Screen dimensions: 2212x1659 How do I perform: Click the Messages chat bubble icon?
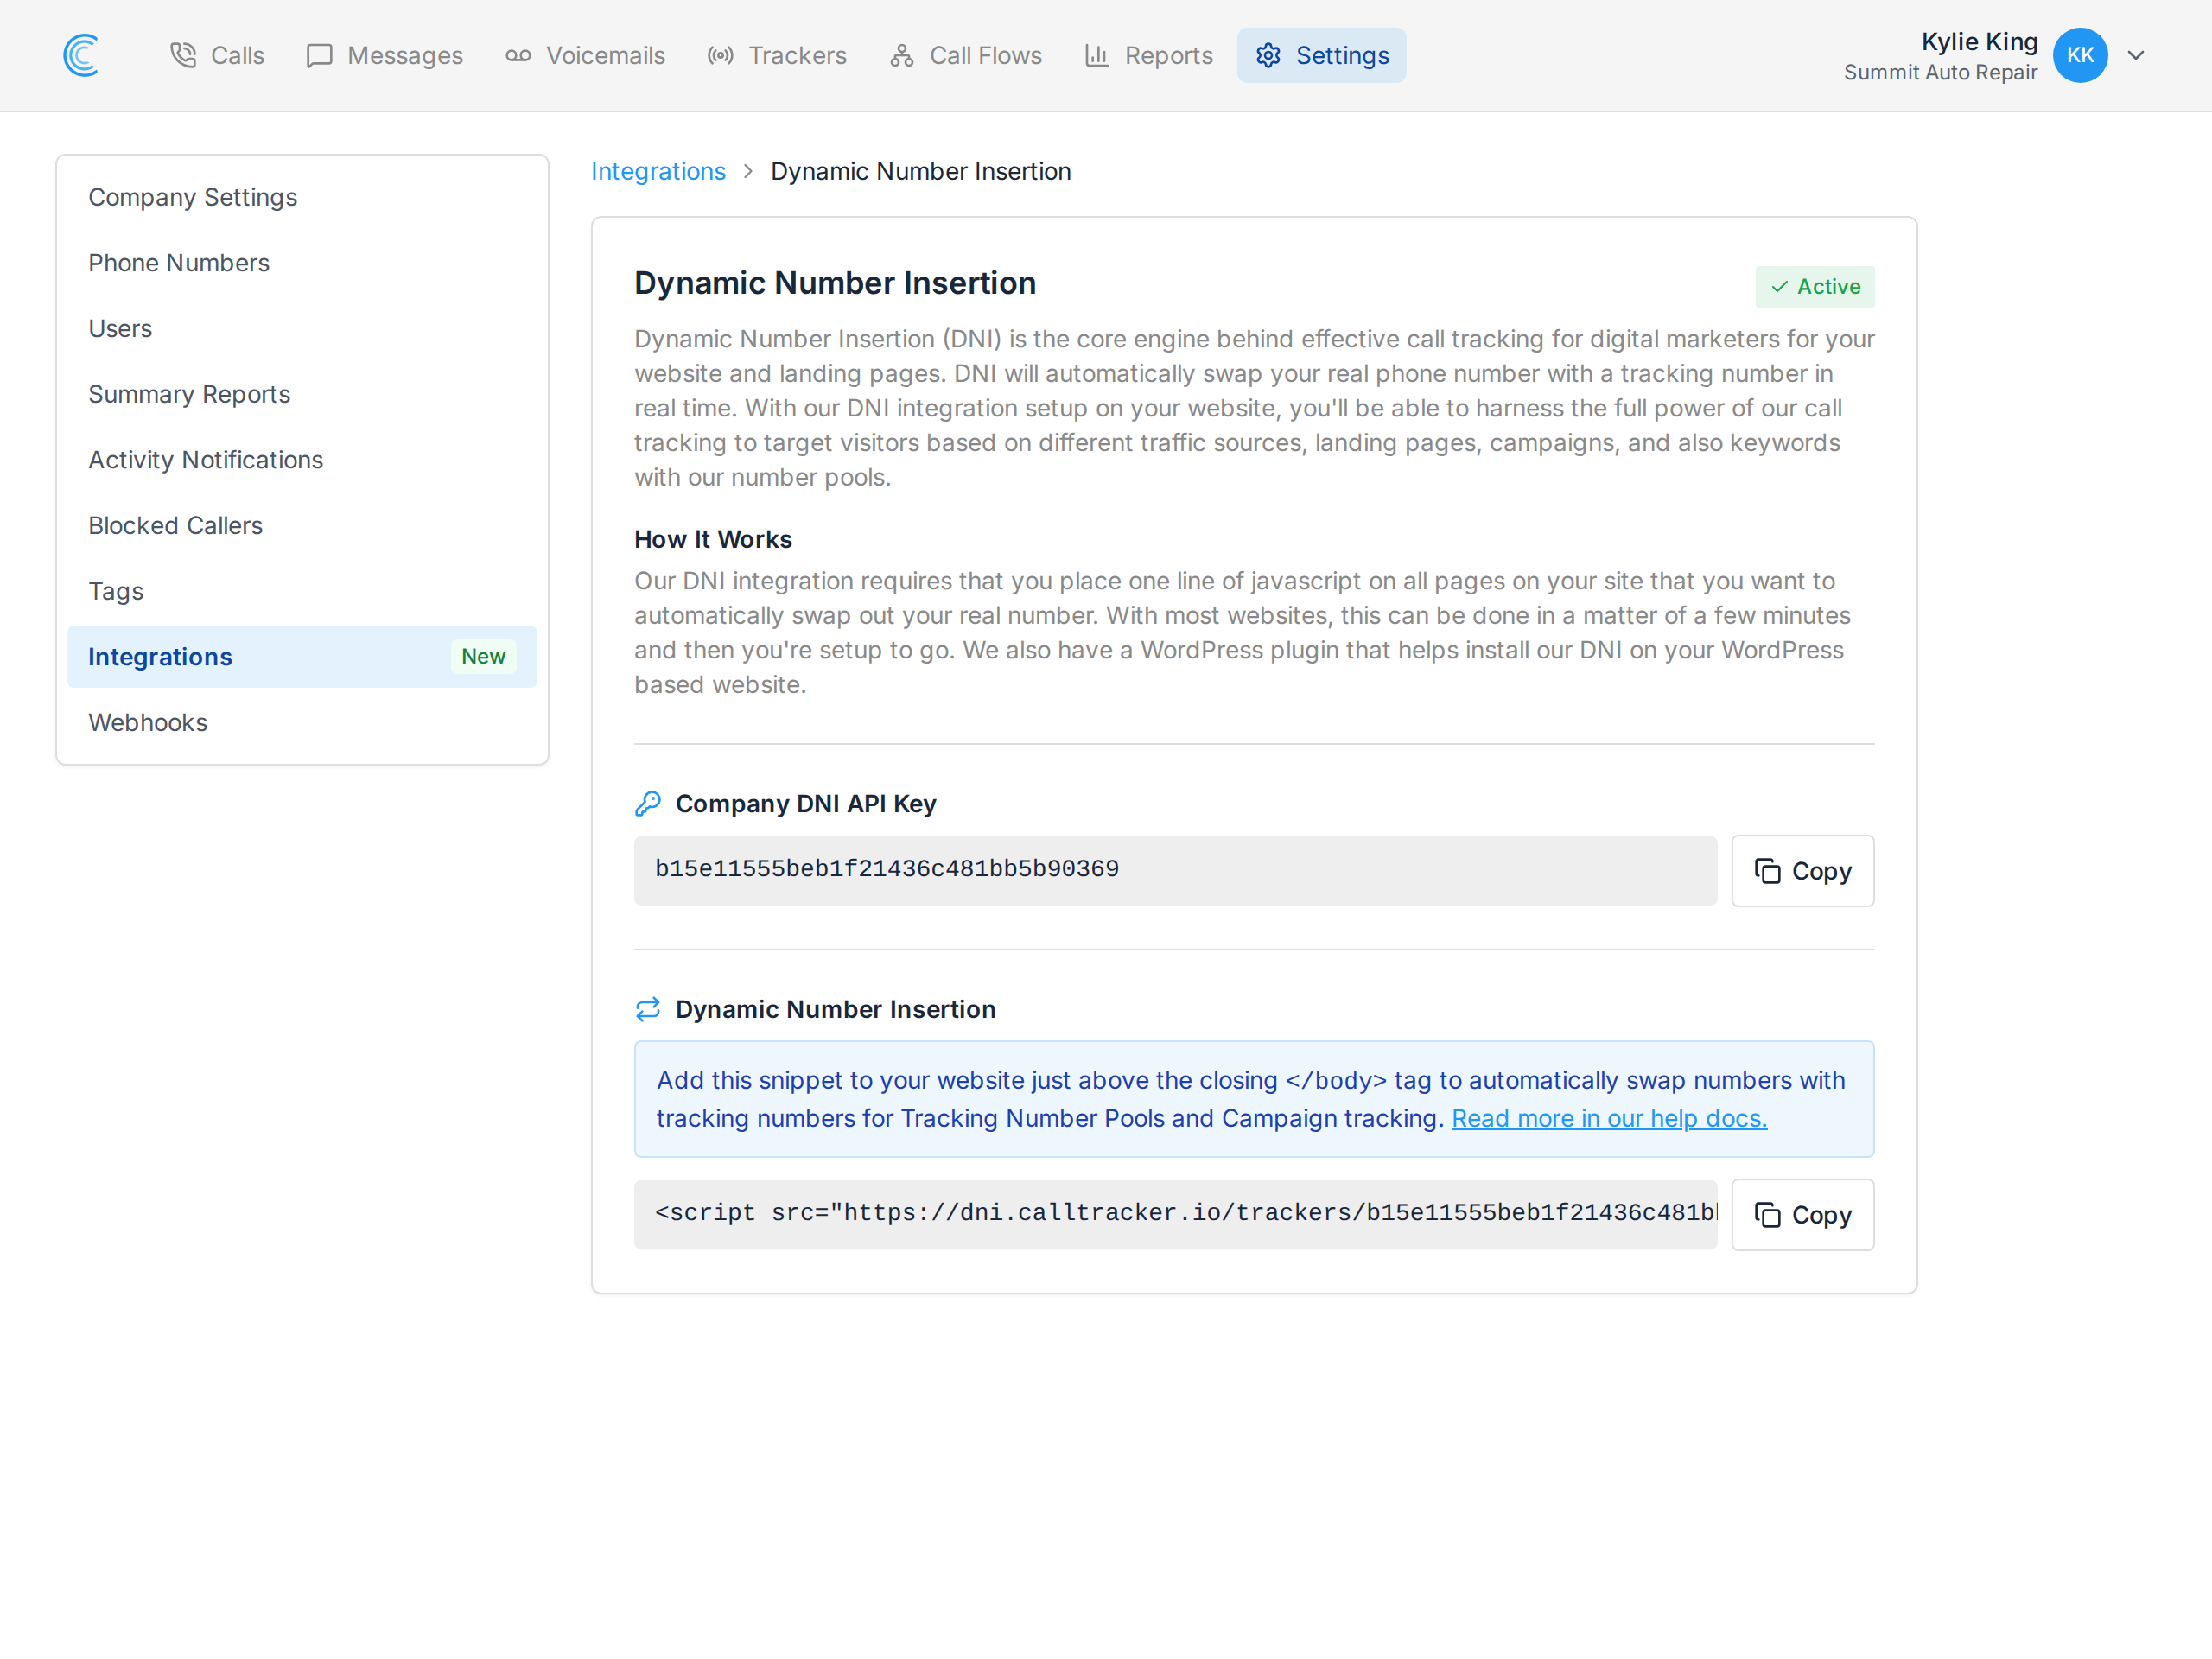click(x=319, y=55)
